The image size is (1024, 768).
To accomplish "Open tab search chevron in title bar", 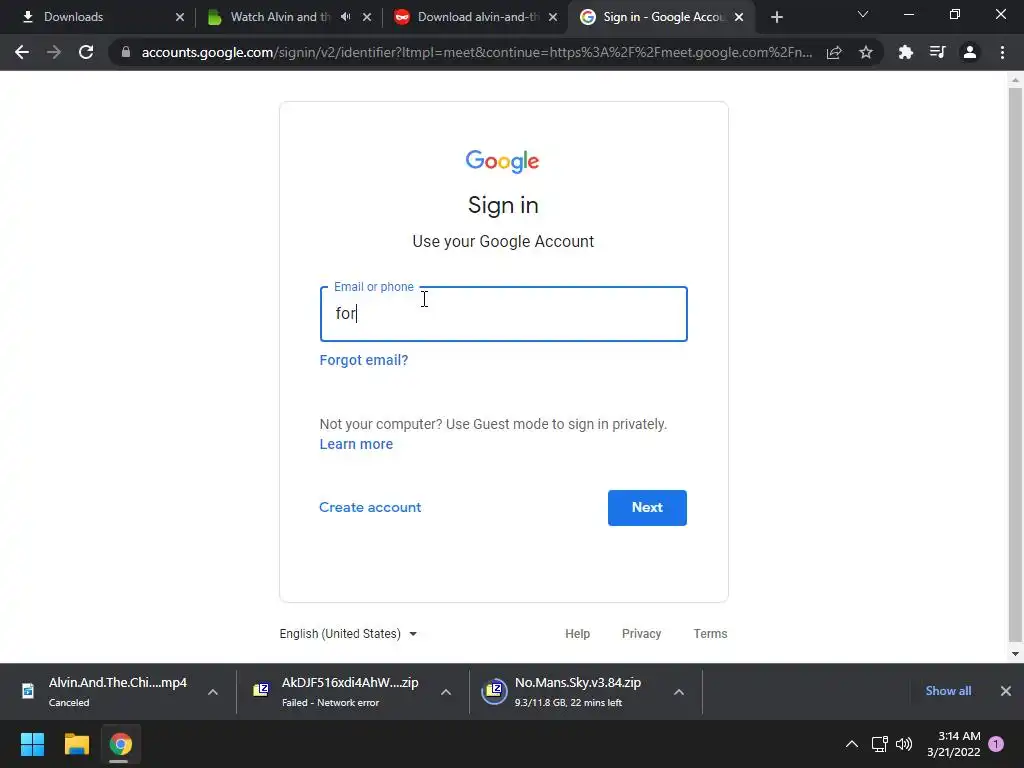I will pyautogui.click(x=863, y=14).
